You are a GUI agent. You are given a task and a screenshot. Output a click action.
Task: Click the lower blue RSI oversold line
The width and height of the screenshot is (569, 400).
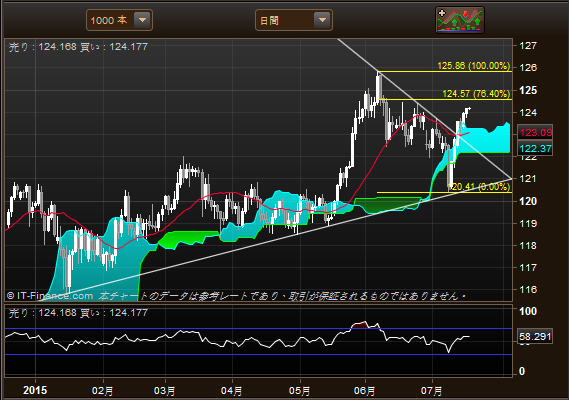(x=258, y=355)
